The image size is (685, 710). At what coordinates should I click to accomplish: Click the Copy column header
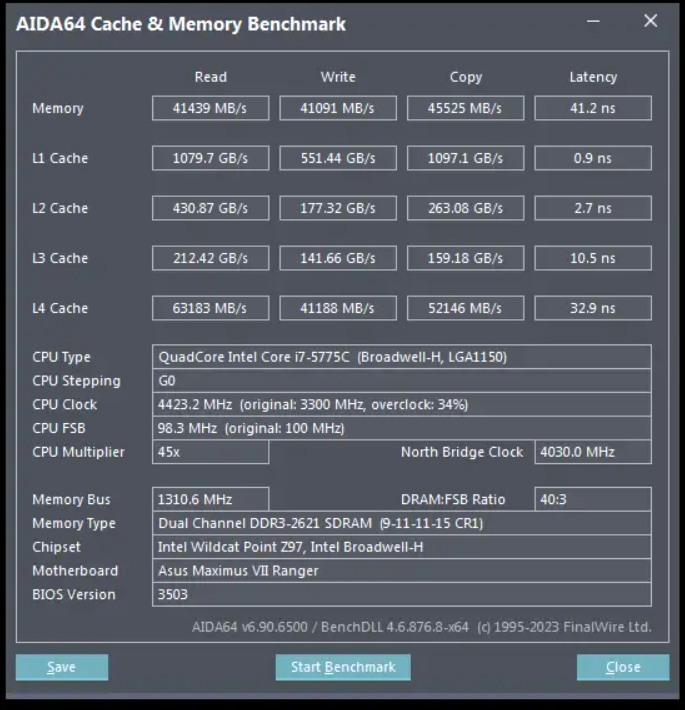click(x=466, y=77)
